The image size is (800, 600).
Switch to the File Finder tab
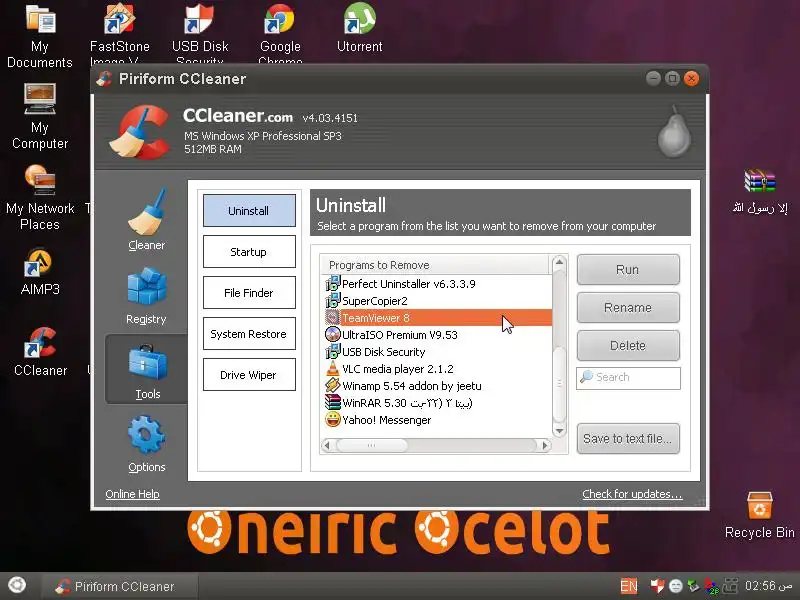click(x=249, y=292)
